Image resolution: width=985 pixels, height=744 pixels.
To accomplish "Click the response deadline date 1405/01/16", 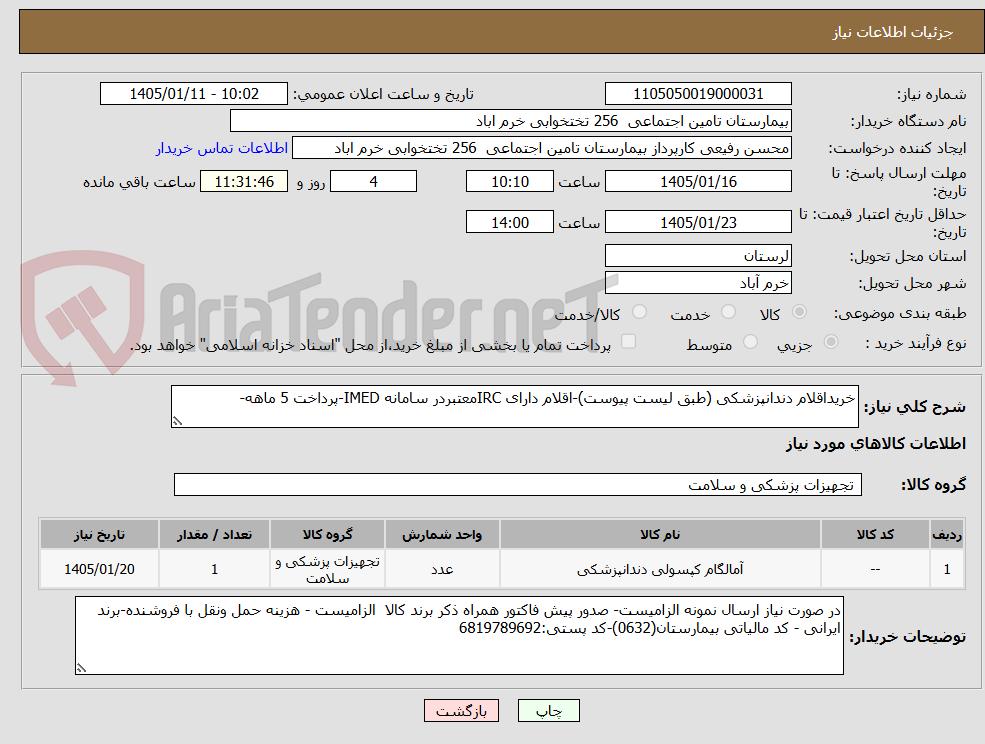I will click(x=698, y=182).
